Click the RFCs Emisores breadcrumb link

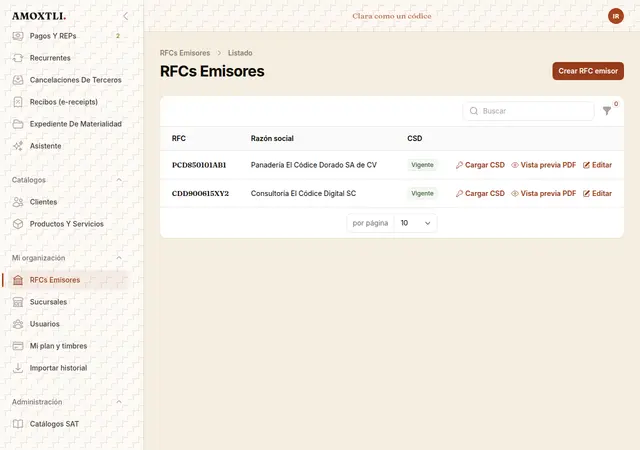pyautogui.click(x=185, y=53)
